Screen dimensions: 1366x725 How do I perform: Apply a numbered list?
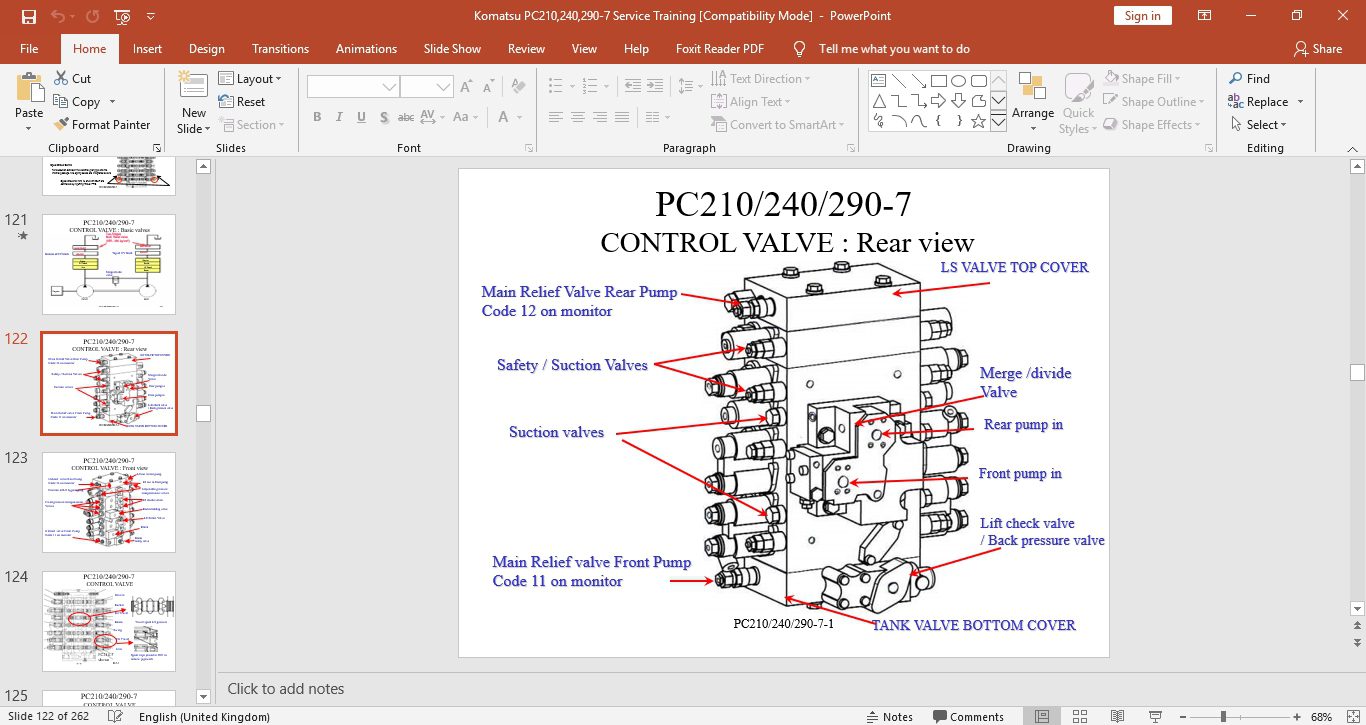pos(590,87)
